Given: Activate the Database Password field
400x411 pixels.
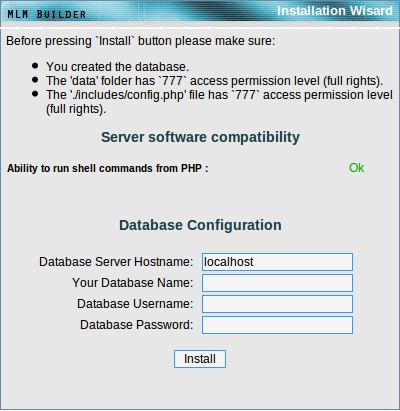Looking at the screenshot, I should pyautogui.click(x=277, y=325).
